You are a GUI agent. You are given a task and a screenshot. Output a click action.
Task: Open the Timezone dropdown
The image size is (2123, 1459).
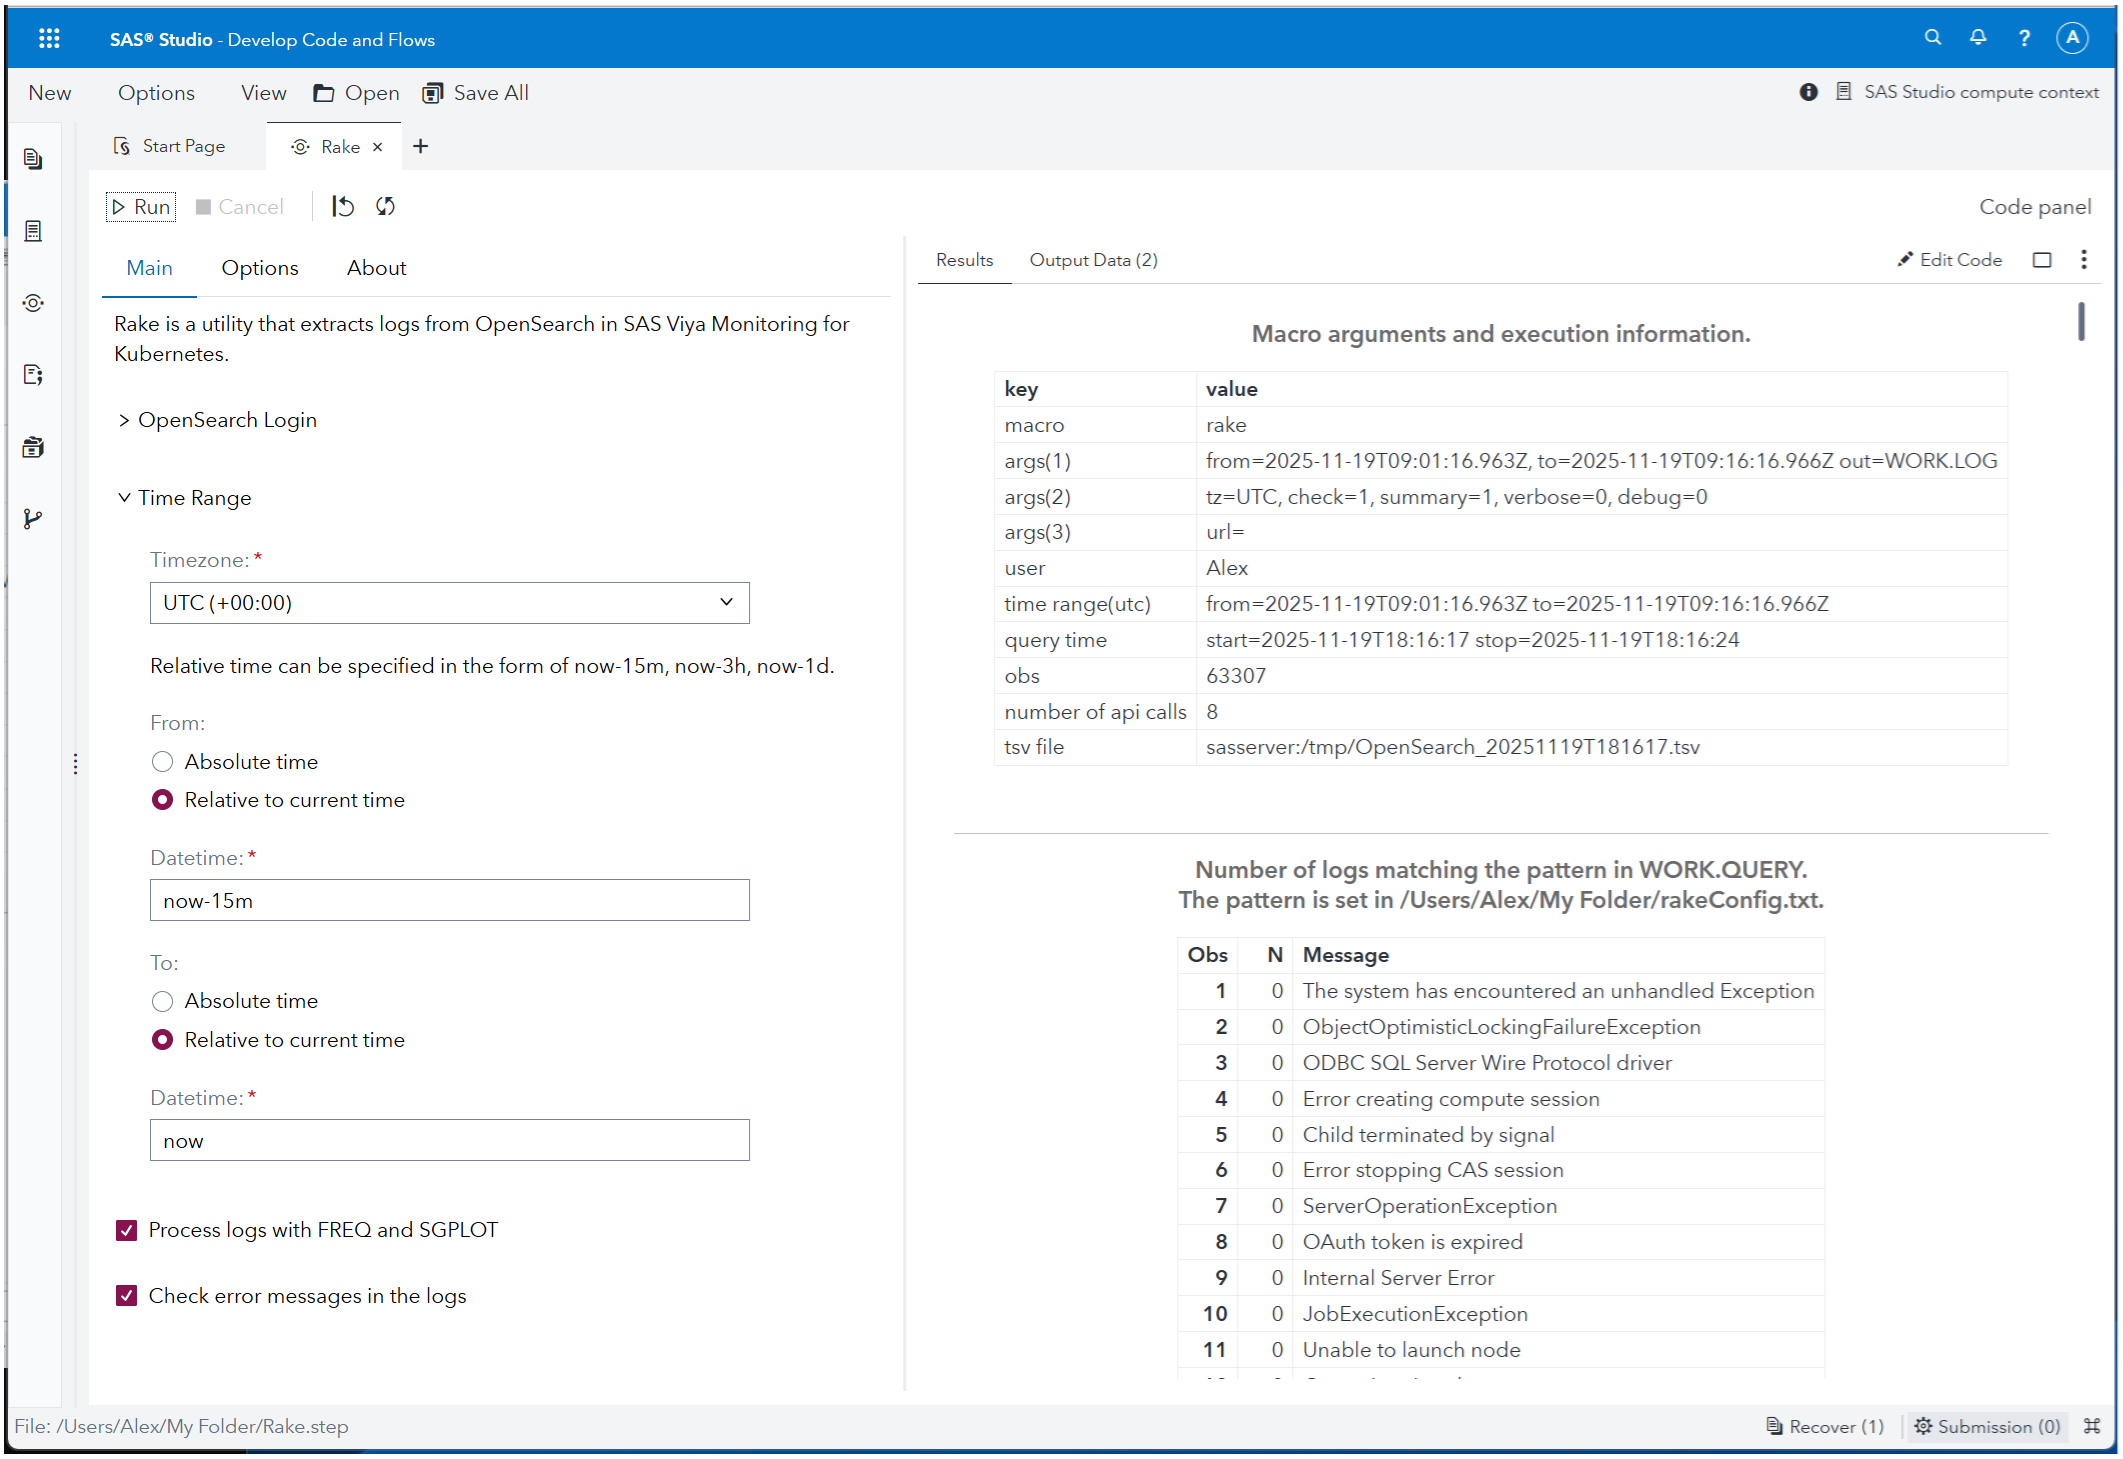pyautogui.click(x=450, y=603)
